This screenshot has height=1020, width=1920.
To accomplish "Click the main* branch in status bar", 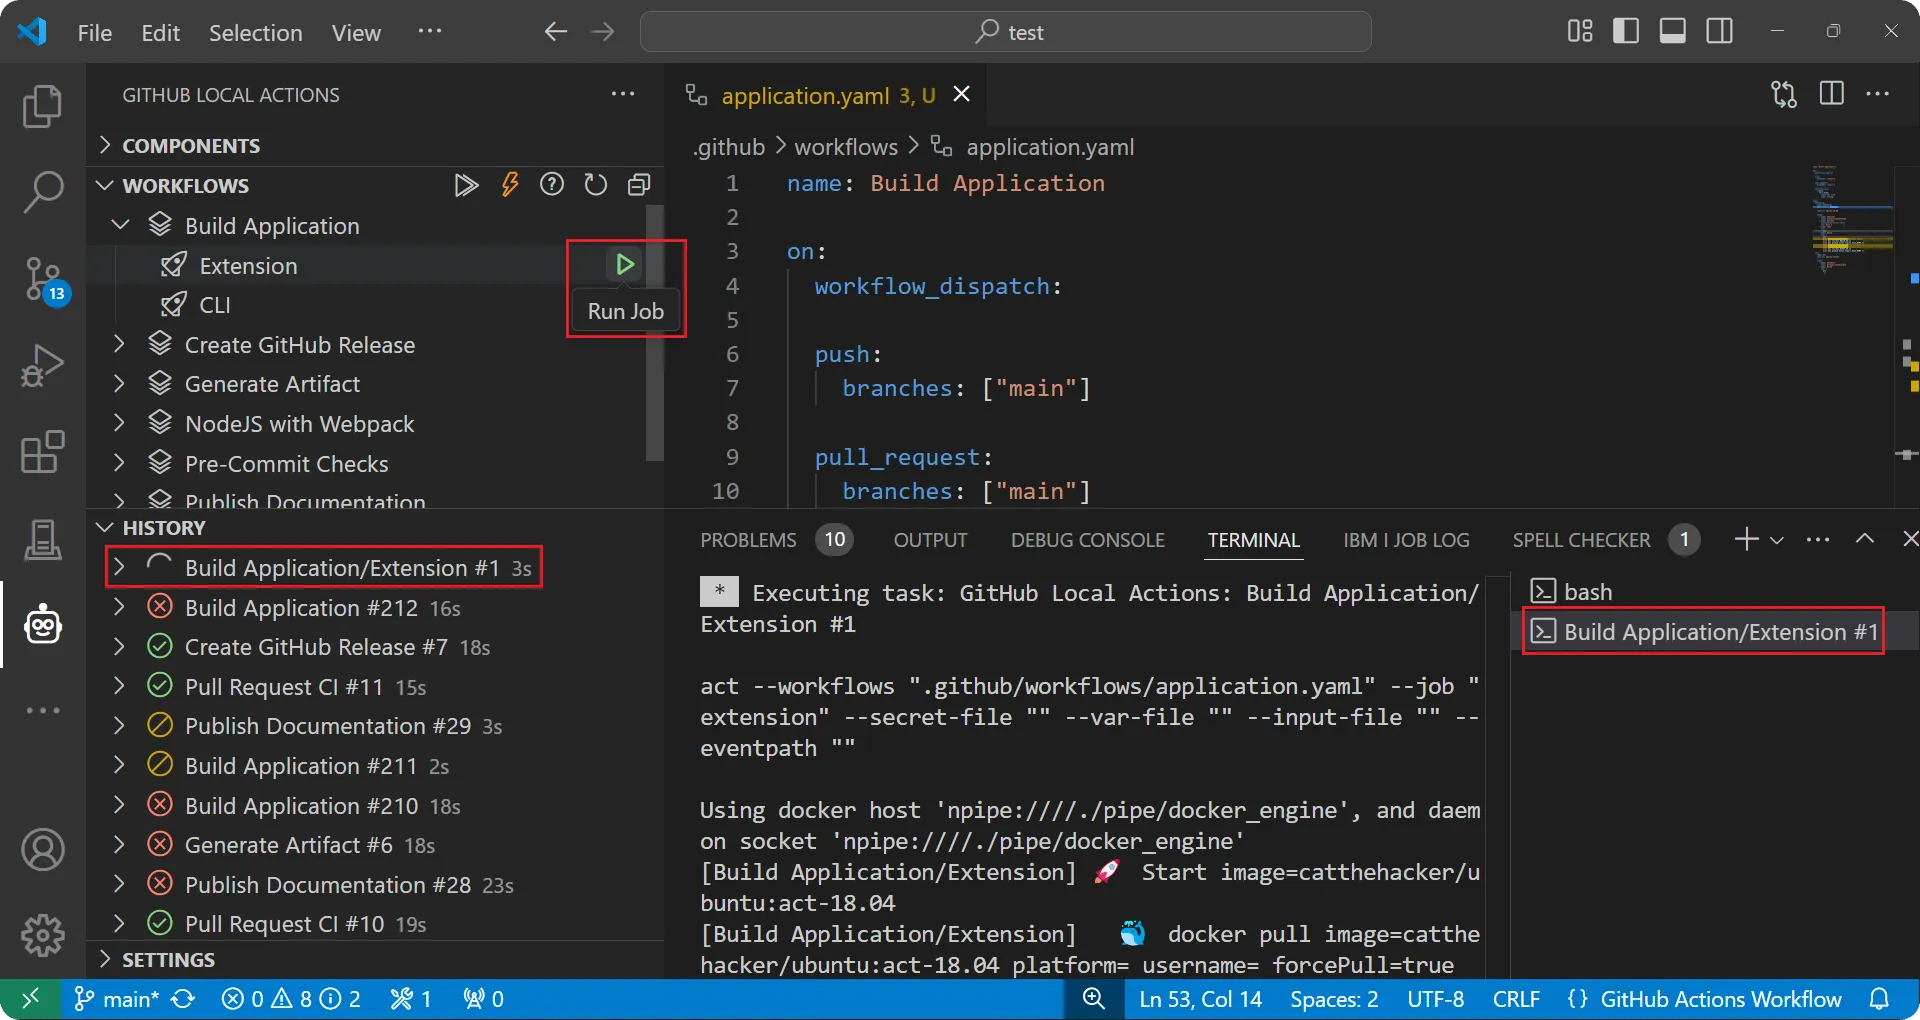I will coord(116,999).
